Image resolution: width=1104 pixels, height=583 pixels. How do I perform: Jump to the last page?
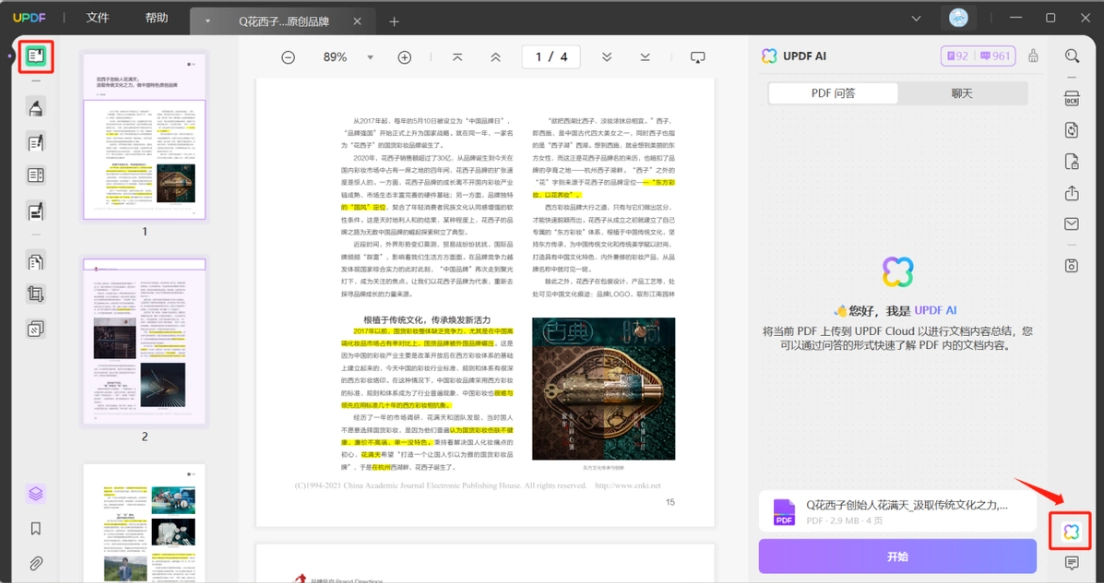coord(645,57)
